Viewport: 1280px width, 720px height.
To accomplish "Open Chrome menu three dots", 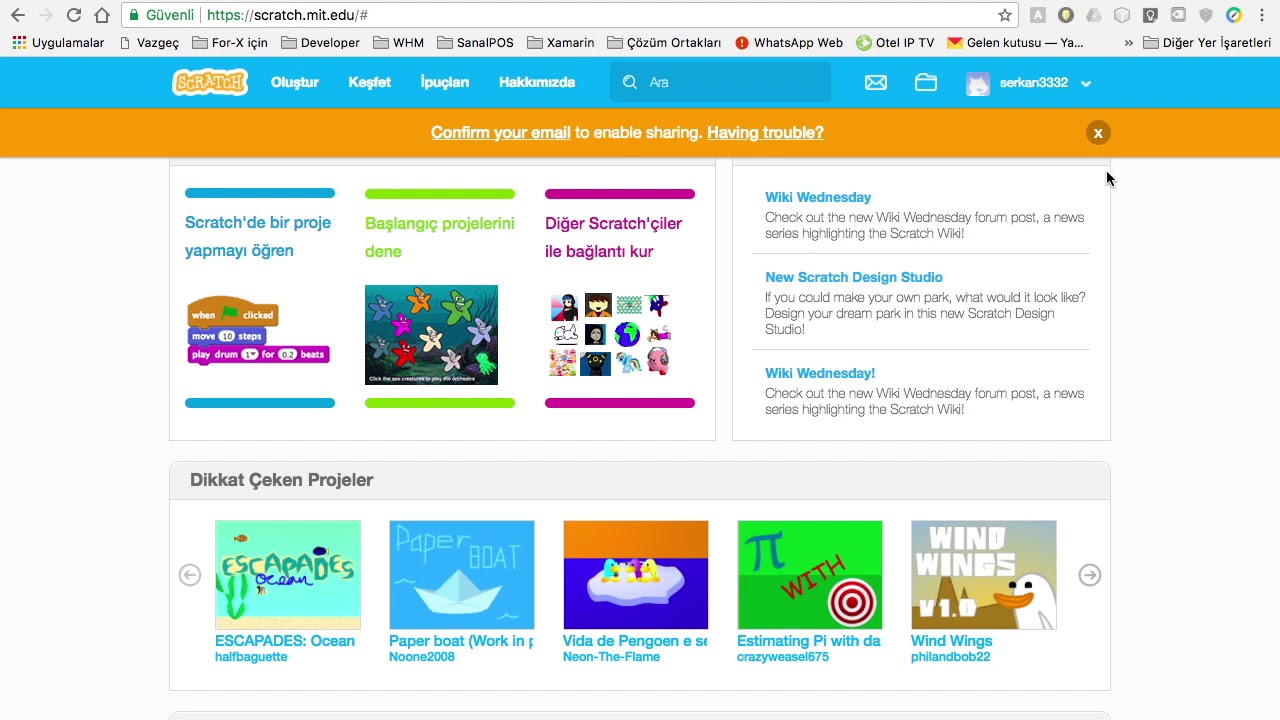I will (1262, 15).
